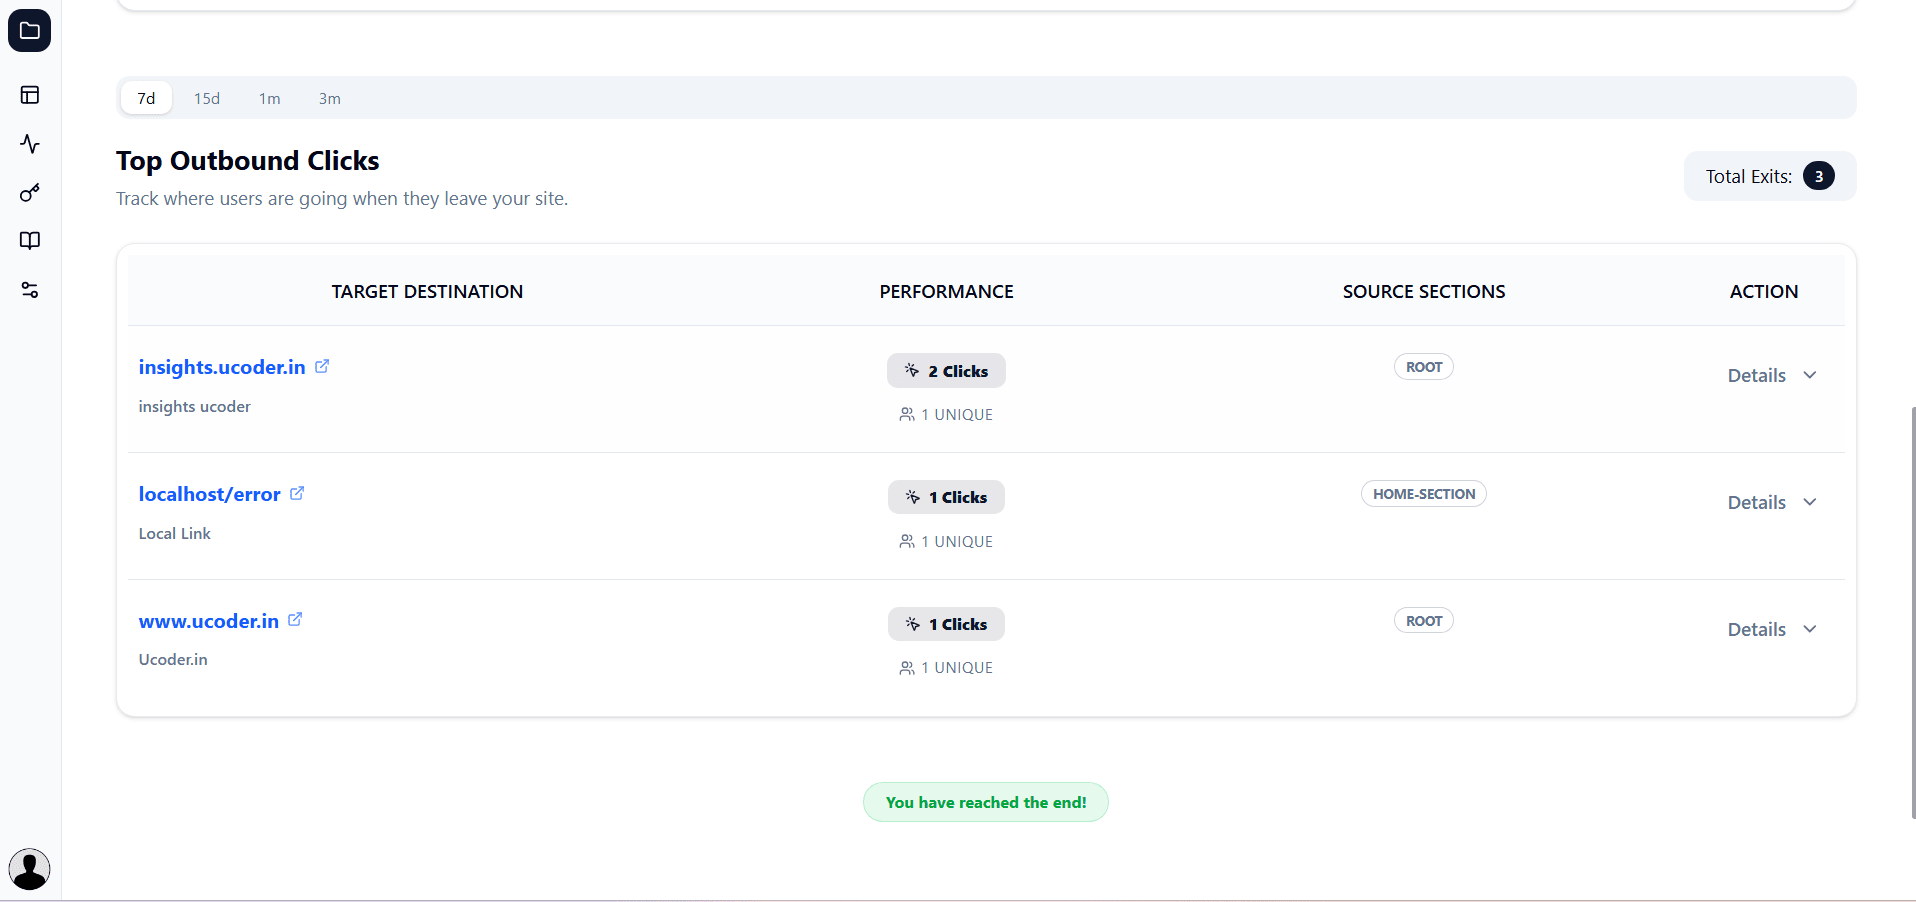This screenshot has width=1916, height=902.
Task: Switch to the 15d time range
Action: 207,98
